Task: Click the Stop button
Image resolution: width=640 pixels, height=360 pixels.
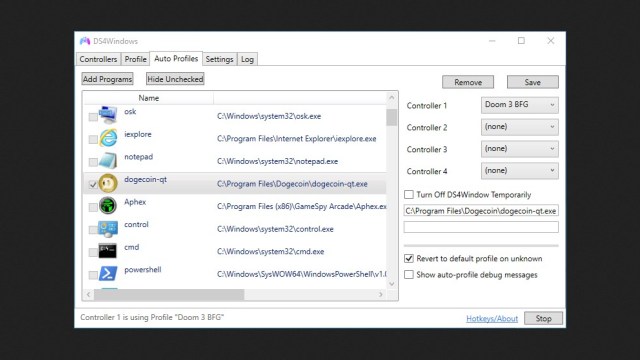Action: 543,318
